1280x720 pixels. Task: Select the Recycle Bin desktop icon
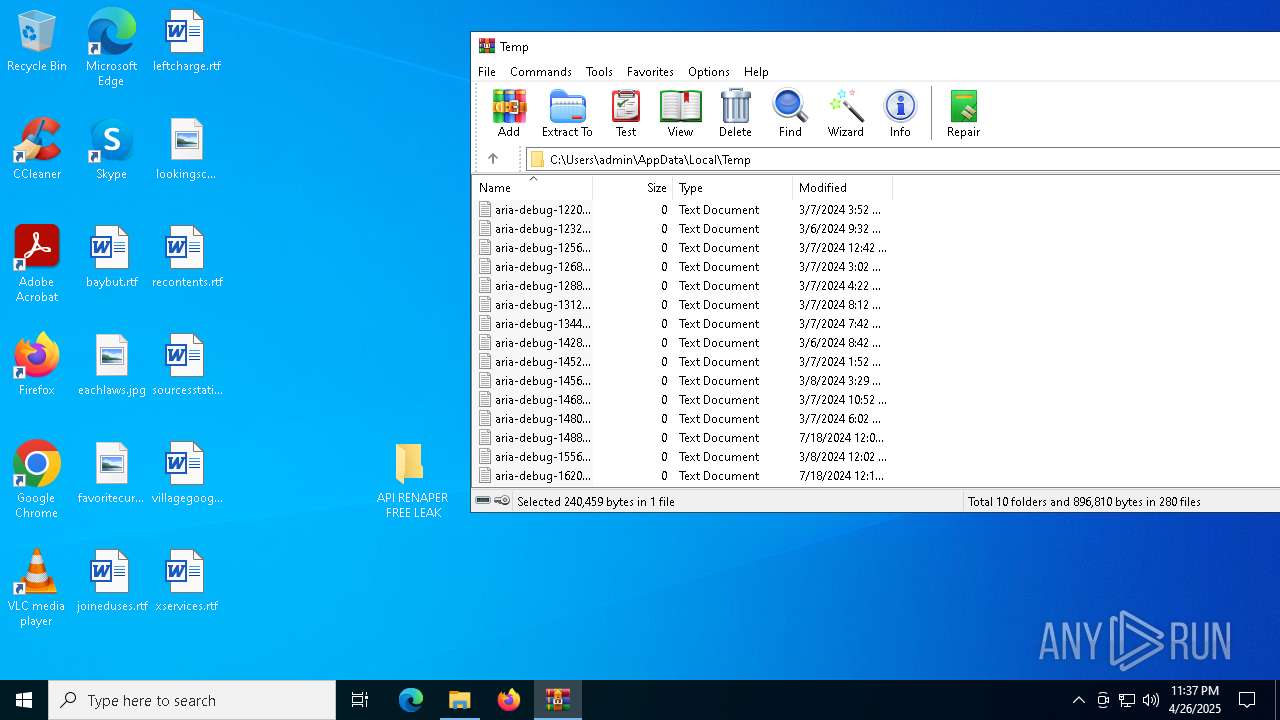tap(37, 42)
